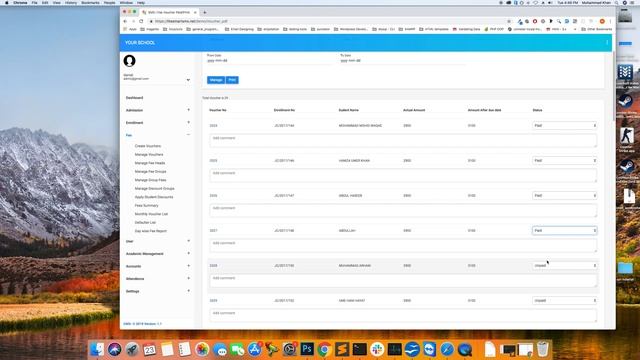Open Photoshop from the dock
The width and height of the screenshot is (640, 360).
[307, 349]
